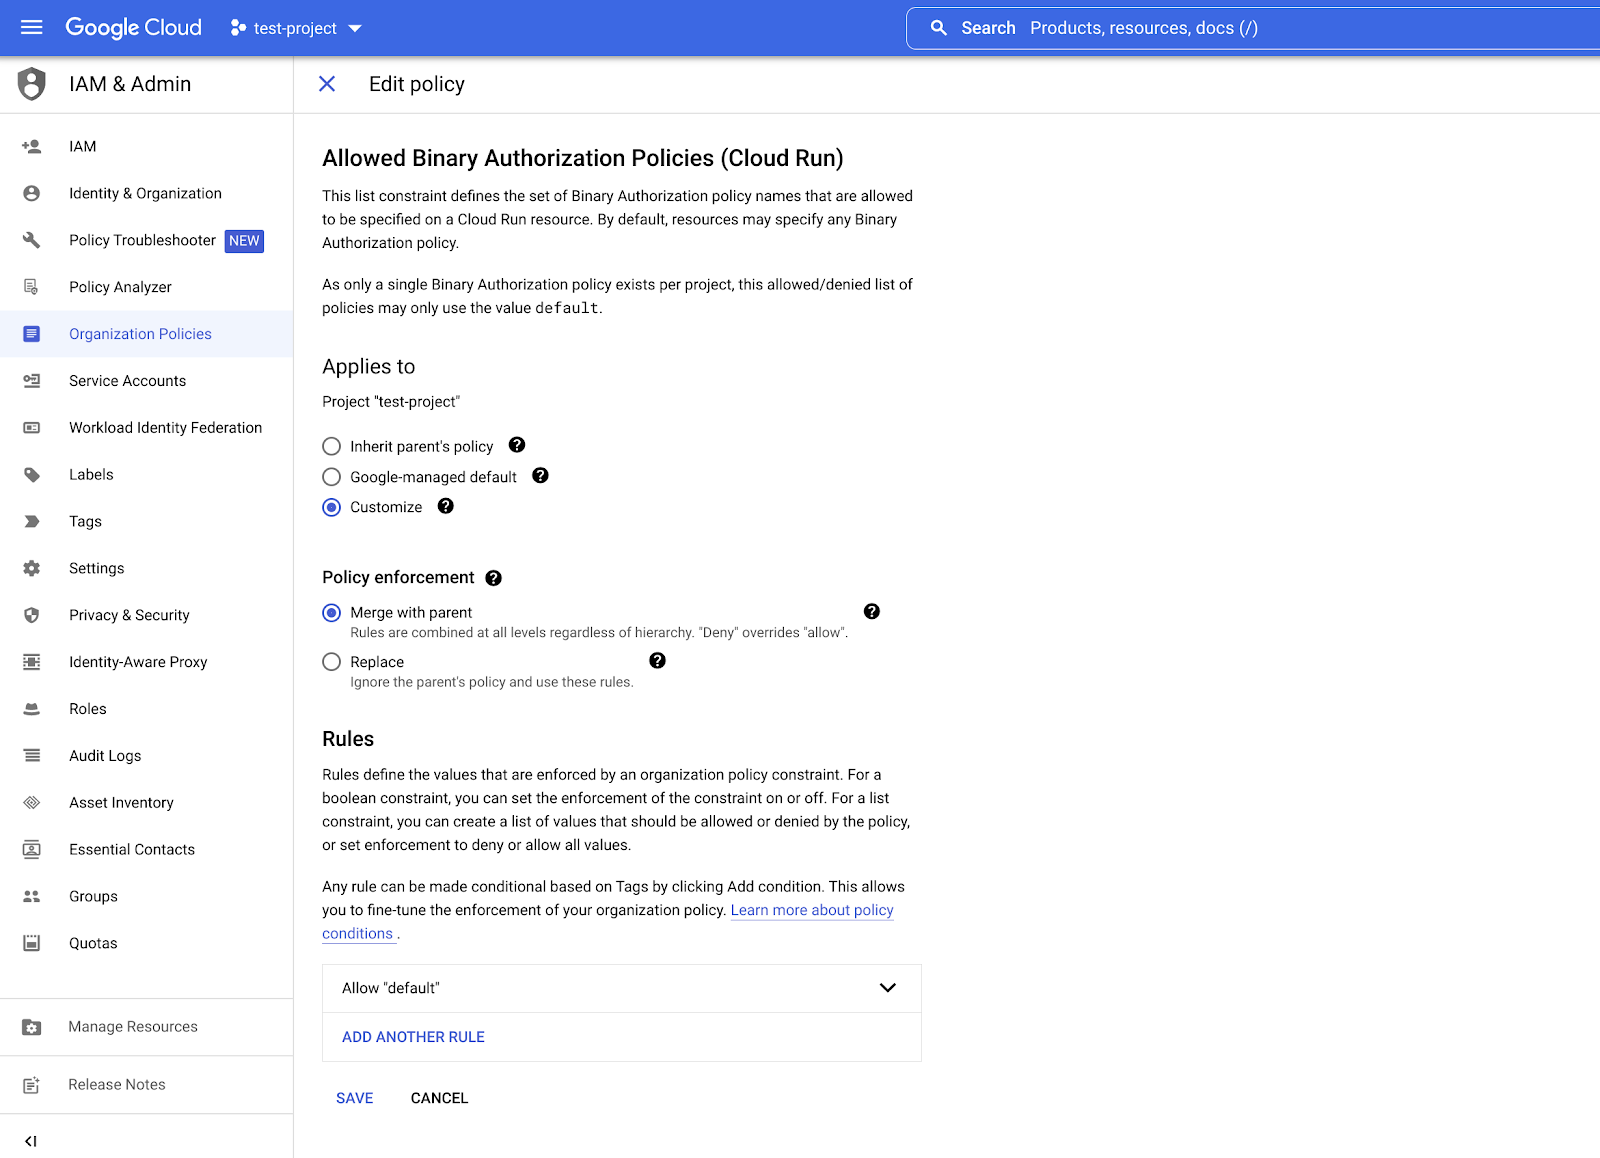The image size is (1600, 1158).
Task: Collapse the left navigation sidebar
Action: click(31, 1141)
